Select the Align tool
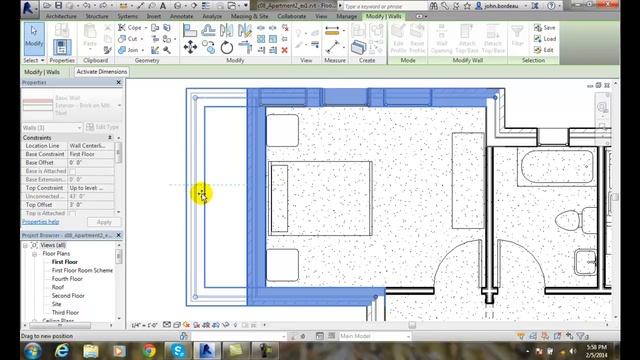This screenshot has height=360, width=640. coord(190,31)
